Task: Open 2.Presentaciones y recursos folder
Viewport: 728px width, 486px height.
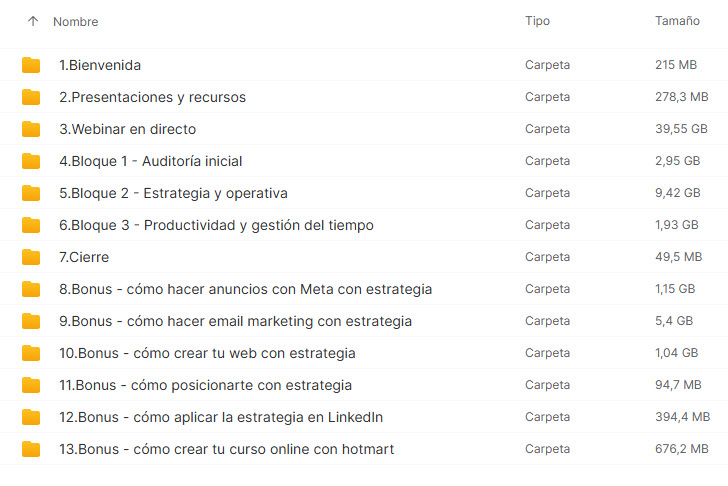Action: click(x=152, y=97)
